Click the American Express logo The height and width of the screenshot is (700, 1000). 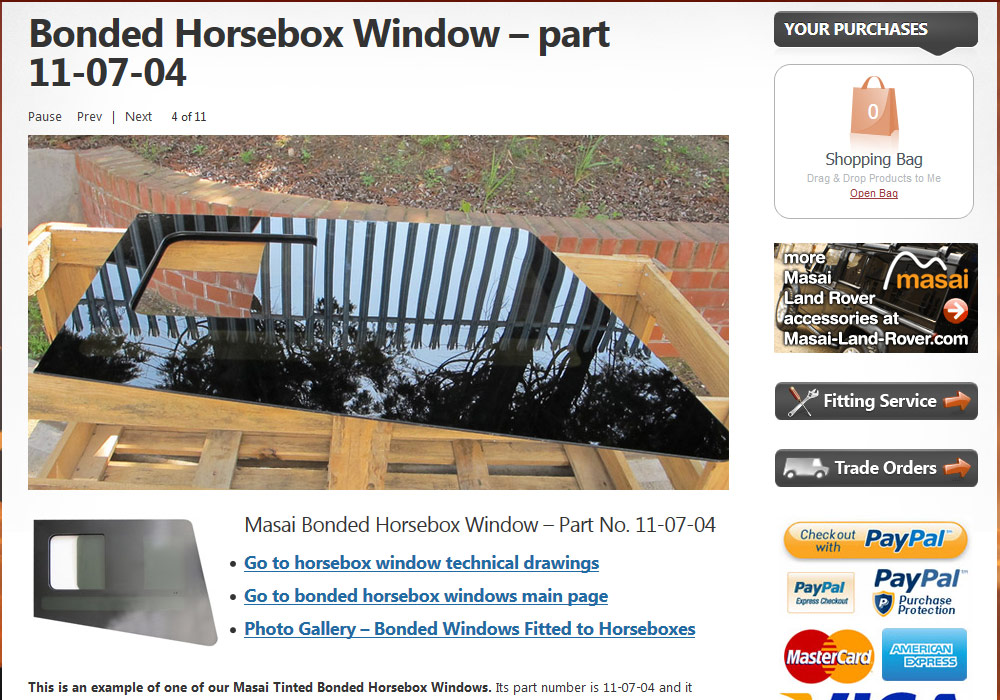pos(924,655)
